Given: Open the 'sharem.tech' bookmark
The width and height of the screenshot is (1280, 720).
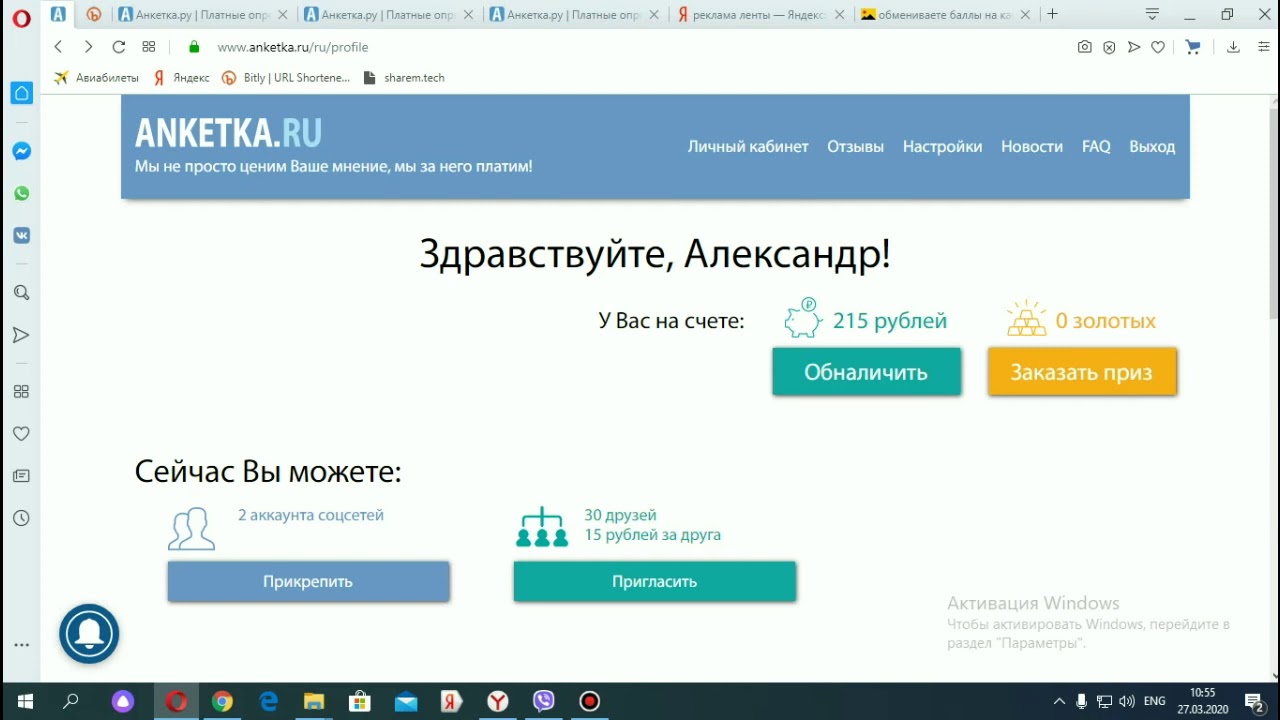Looking at the screenshot, I should point(404,78).
